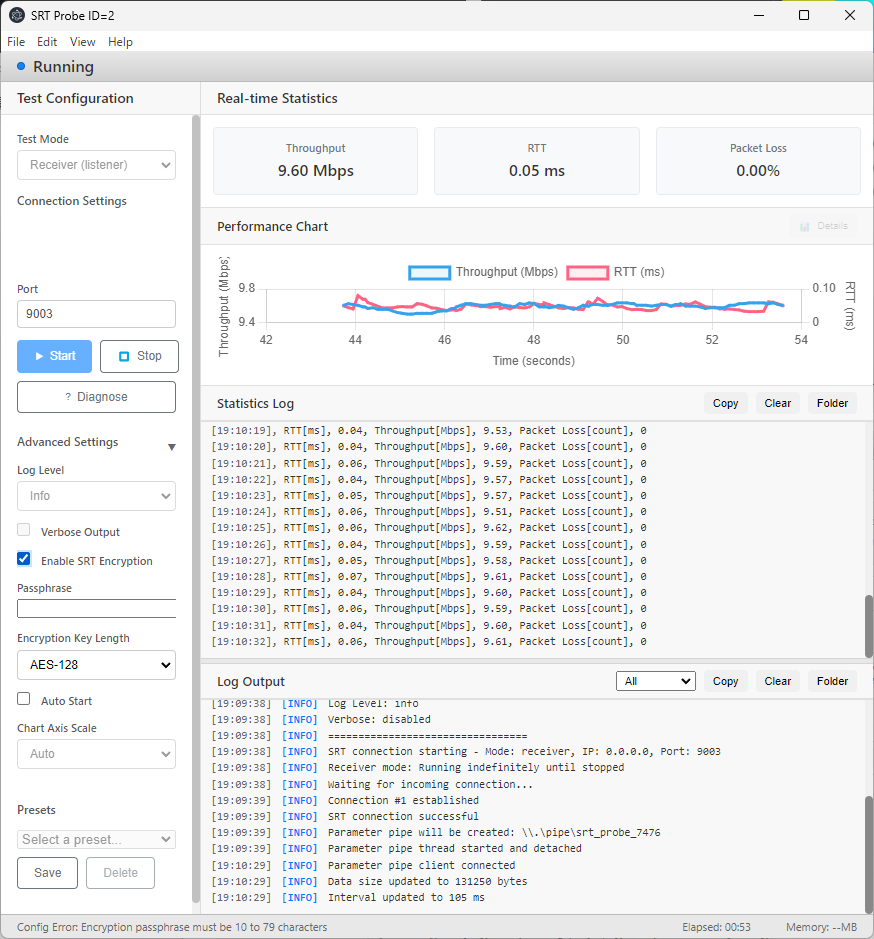Open the Test Mode dropdown
Image resolution: width=874 pixels, height=939 pixels.
click(x=96, y=165)
